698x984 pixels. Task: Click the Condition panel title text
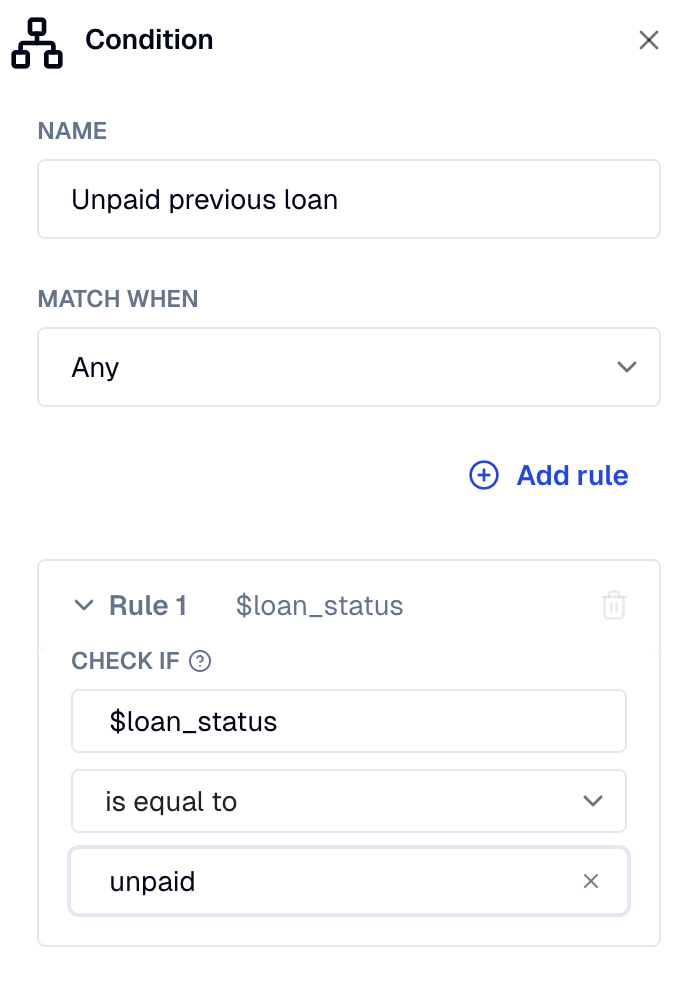point(149,40)
